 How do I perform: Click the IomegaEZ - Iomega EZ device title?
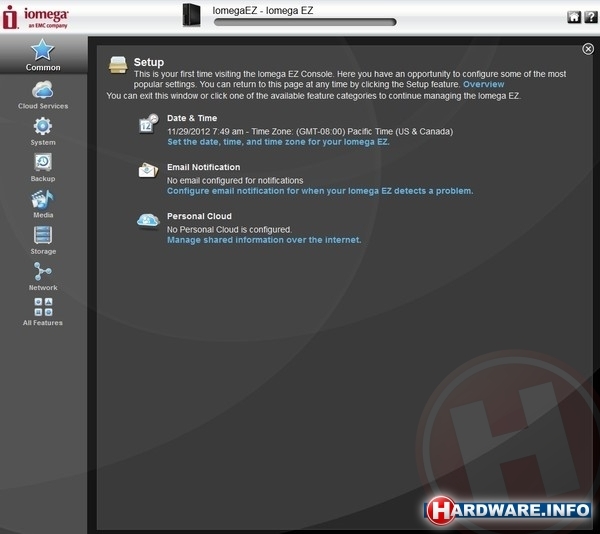coord(262,10)
